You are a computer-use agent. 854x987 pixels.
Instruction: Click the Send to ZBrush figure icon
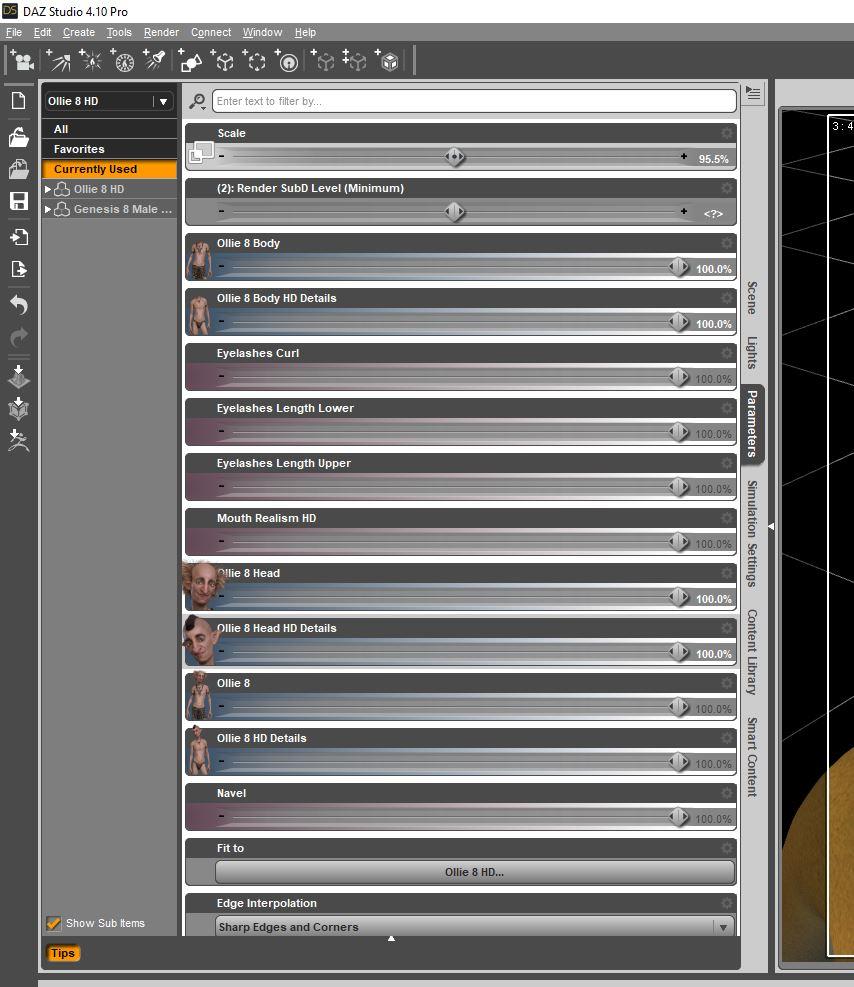coord(18,441)
